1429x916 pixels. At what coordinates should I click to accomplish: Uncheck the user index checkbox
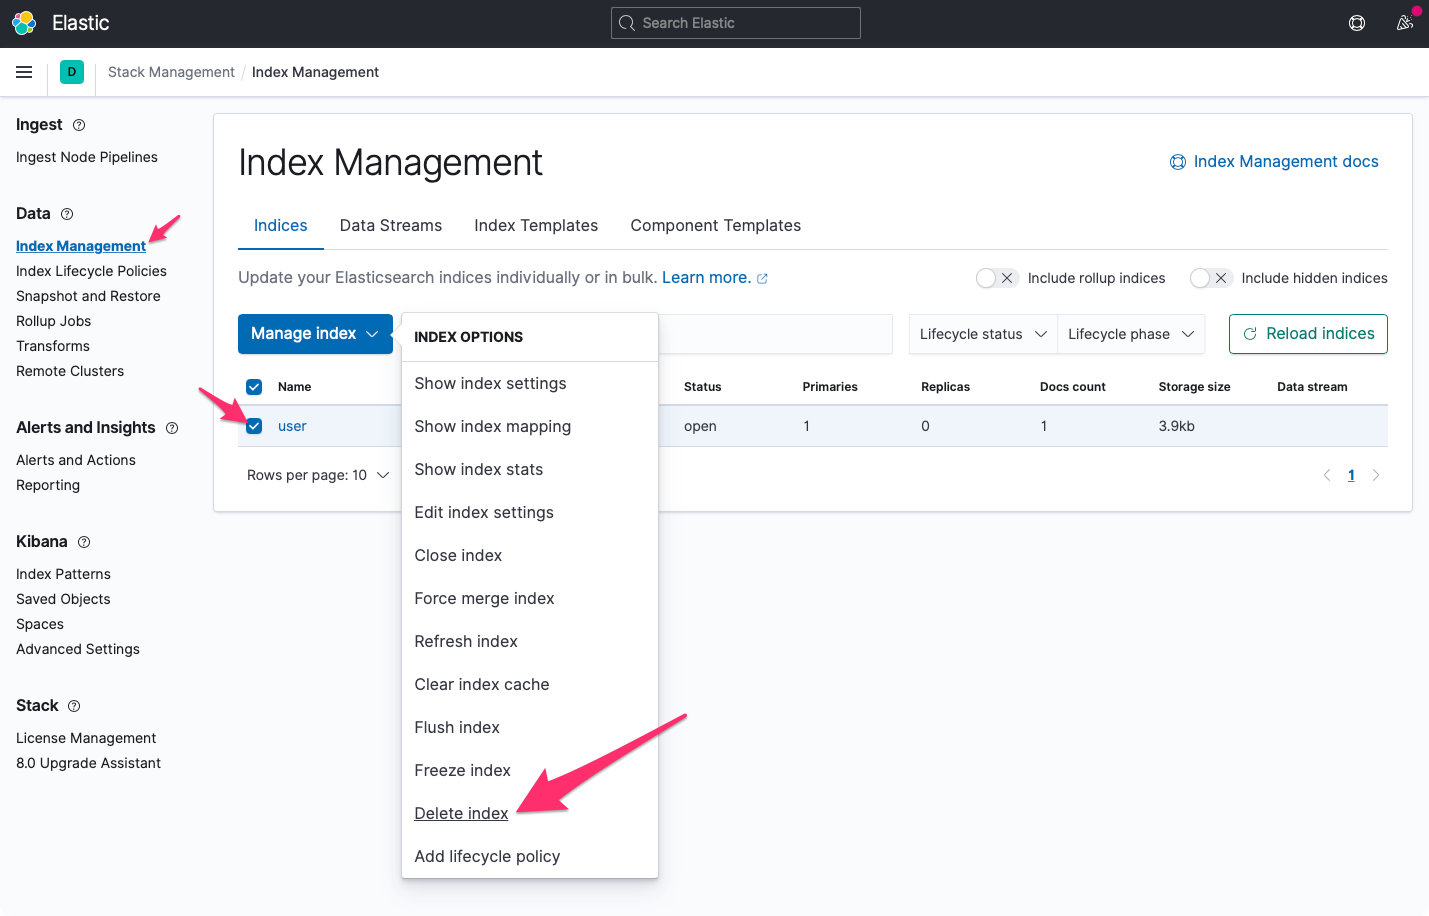click(x=254, y=426)
